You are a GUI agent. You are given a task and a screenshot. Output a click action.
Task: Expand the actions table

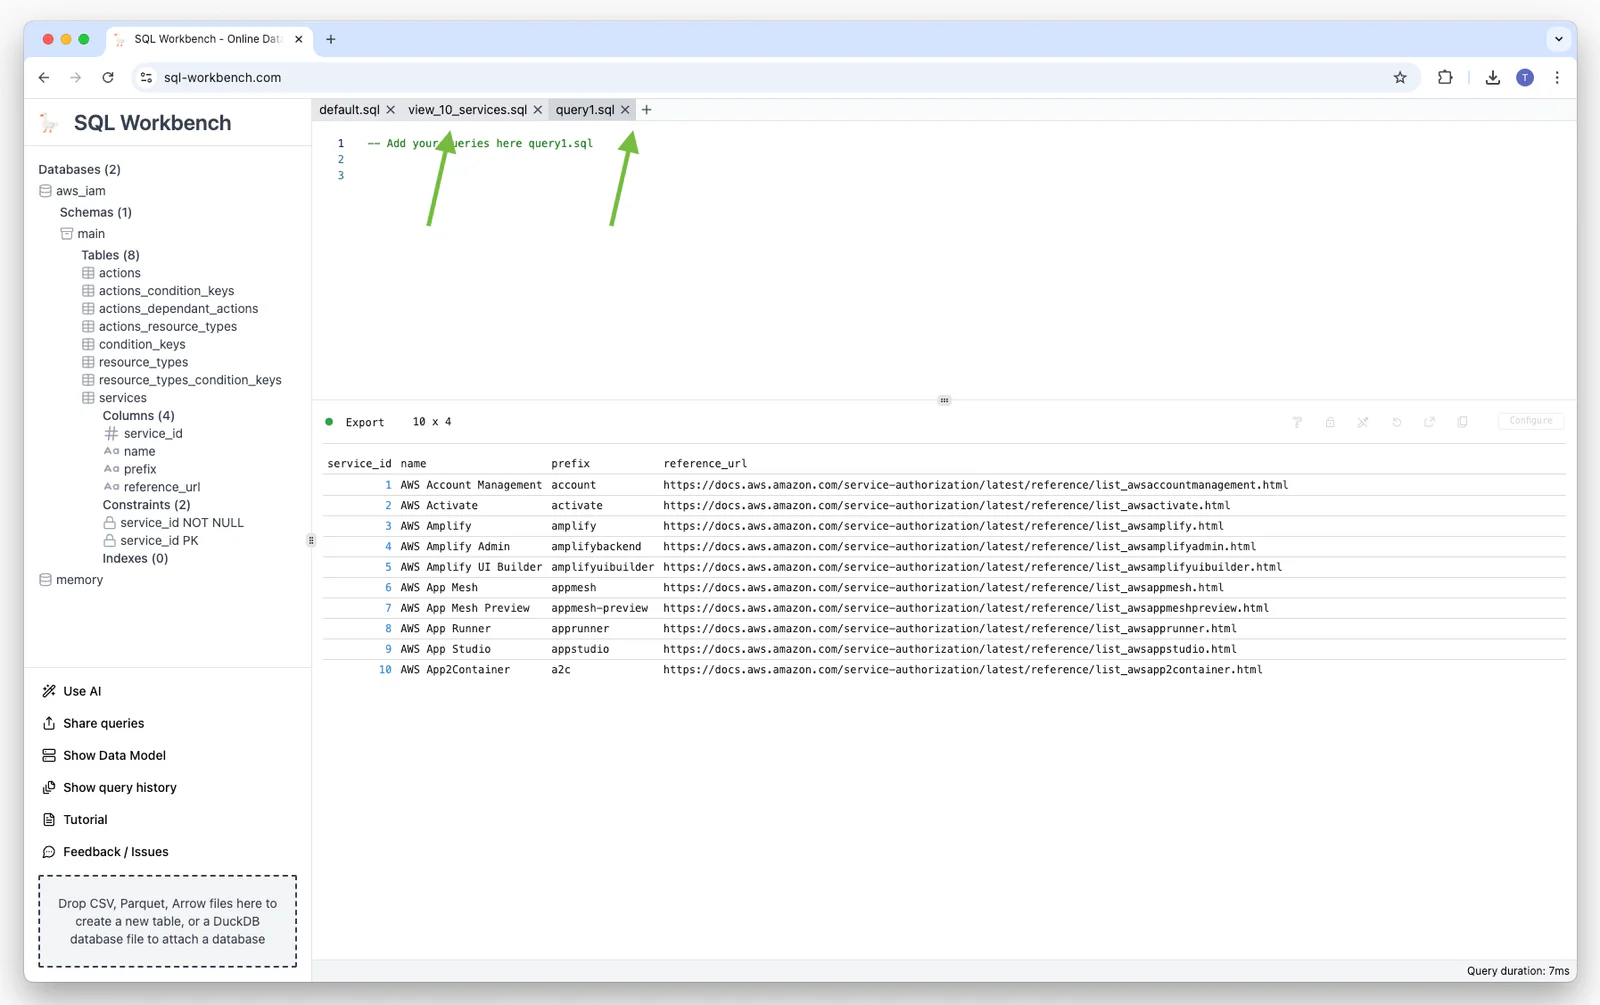pyautogui.click(x=111, y=273)
